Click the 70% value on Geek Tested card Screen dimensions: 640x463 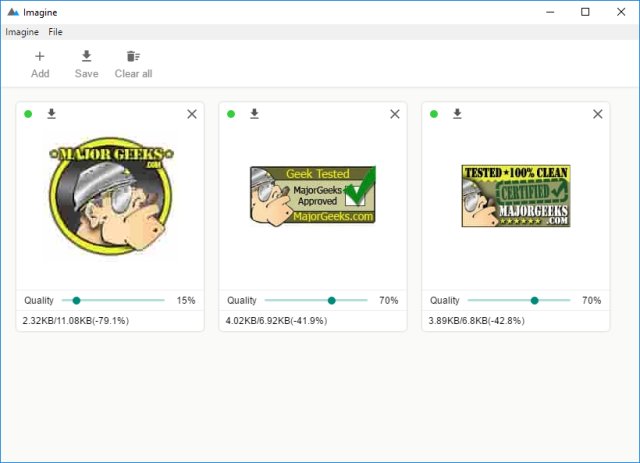pyautogui.click(x=389, y=301)
